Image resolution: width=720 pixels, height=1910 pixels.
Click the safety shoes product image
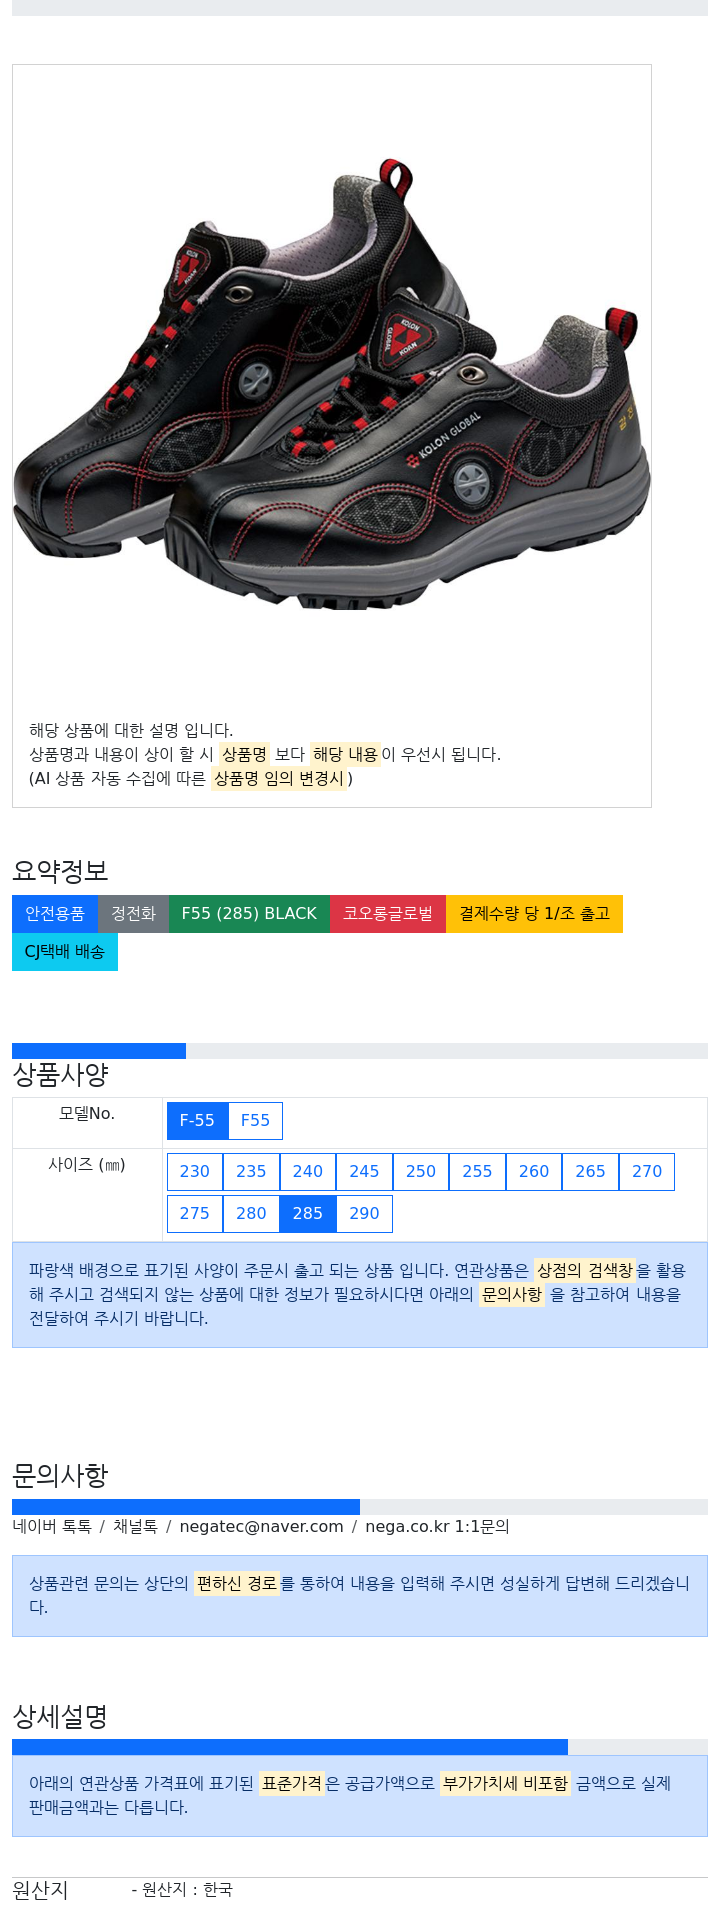coord(332,383)
